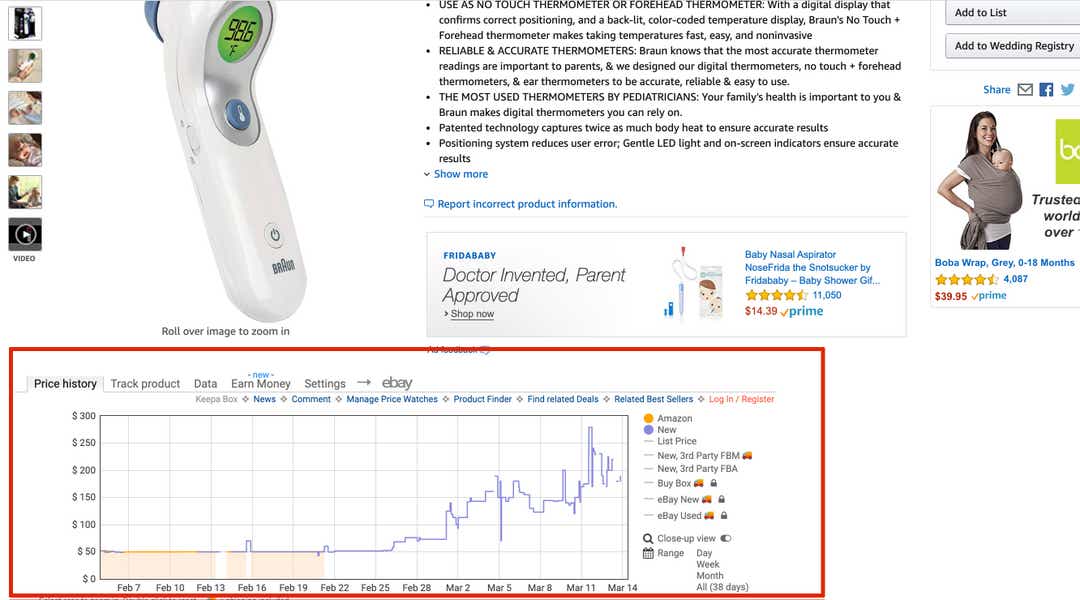Toggle the Amazon price series in legend
The height and width of the screenshot is (600, 1080).
click(667, 418)
